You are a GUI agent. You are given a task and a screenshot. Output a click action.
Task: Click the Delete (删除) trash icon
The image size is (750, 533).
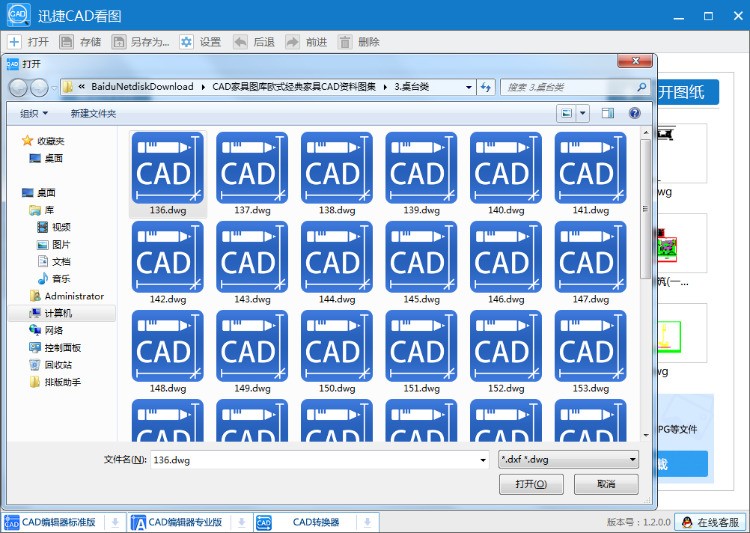click(344, 42)
